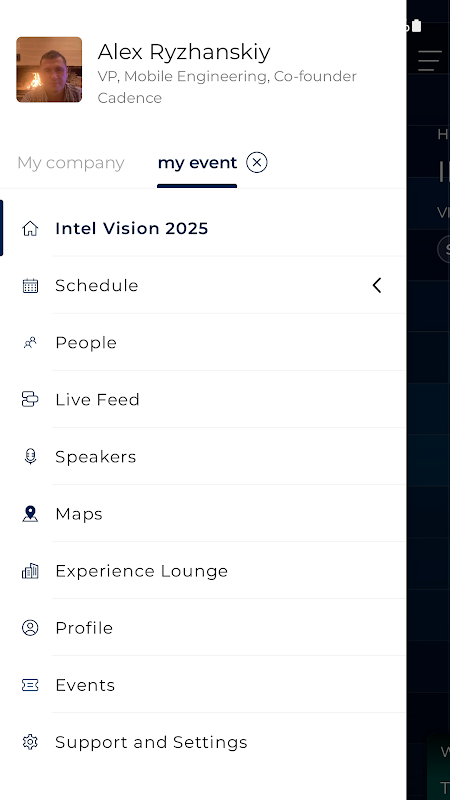The width and height of the screenshot is (450, 800).
Task: Tap the microphone icon for Speakers
Action: pyautogui.click(x=30, y=457)
